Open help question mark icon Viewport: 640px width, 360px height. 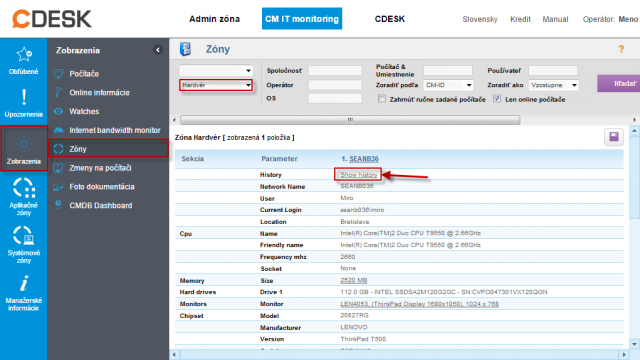(621, 49)
